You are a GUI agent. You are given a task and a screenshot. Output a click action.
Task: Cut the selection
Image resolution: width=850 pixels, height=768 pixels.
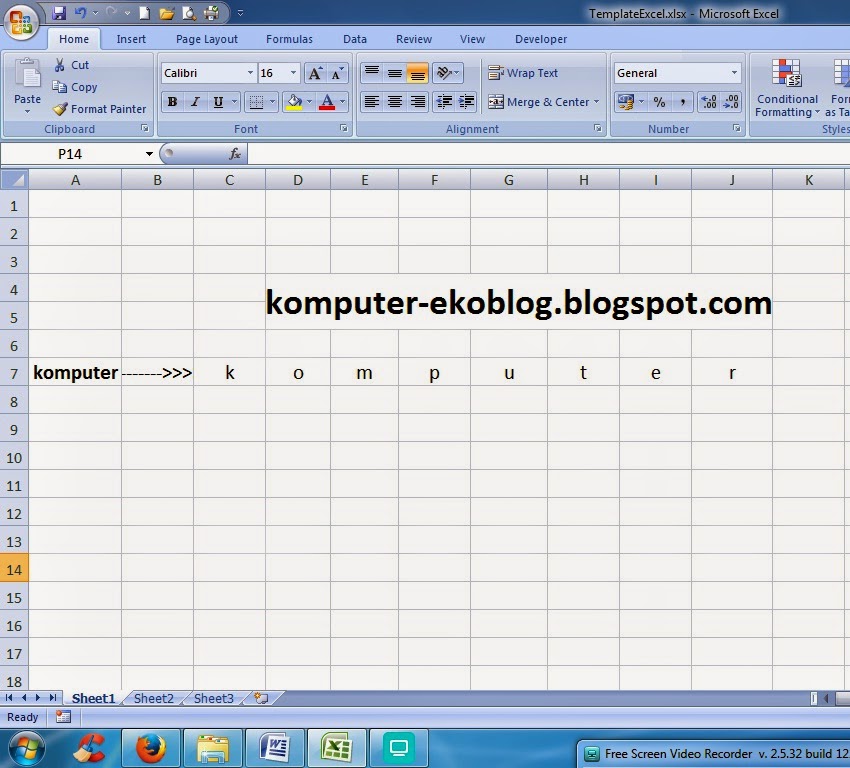pos(72,65)
